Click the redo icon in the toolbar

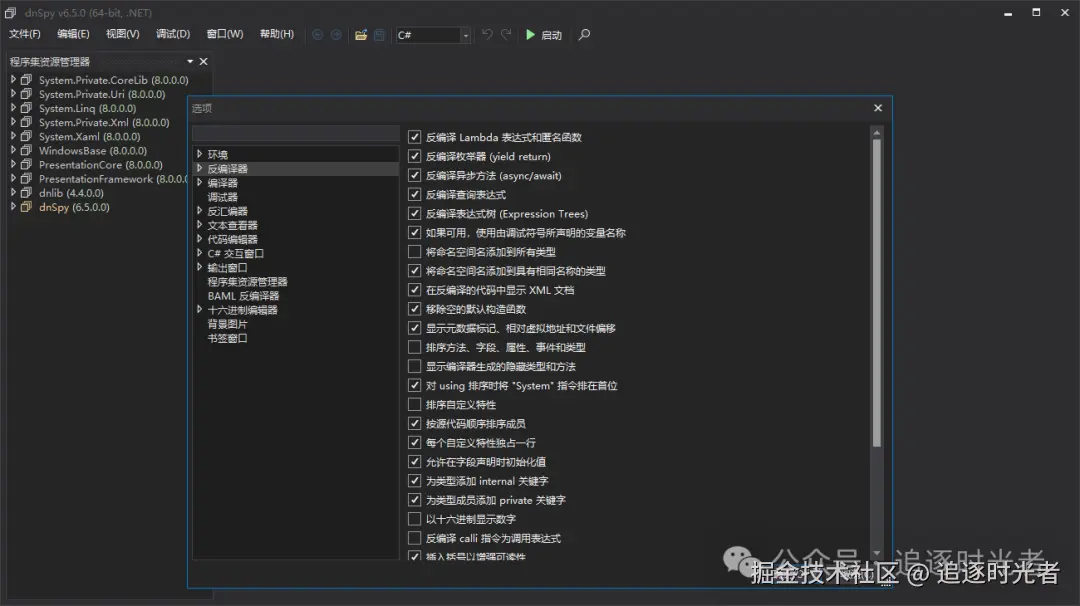pos(507,34)
